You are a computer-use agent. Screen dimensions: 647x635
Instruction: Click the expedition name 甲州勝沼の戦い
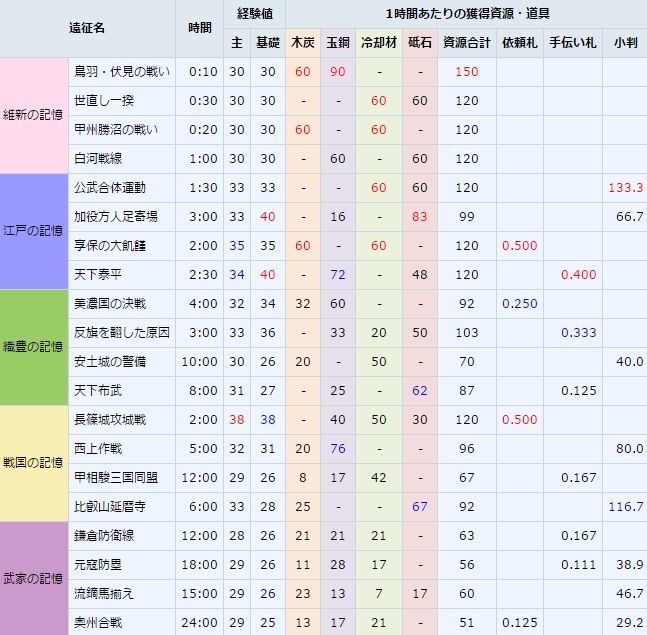[x=116, y=130]
